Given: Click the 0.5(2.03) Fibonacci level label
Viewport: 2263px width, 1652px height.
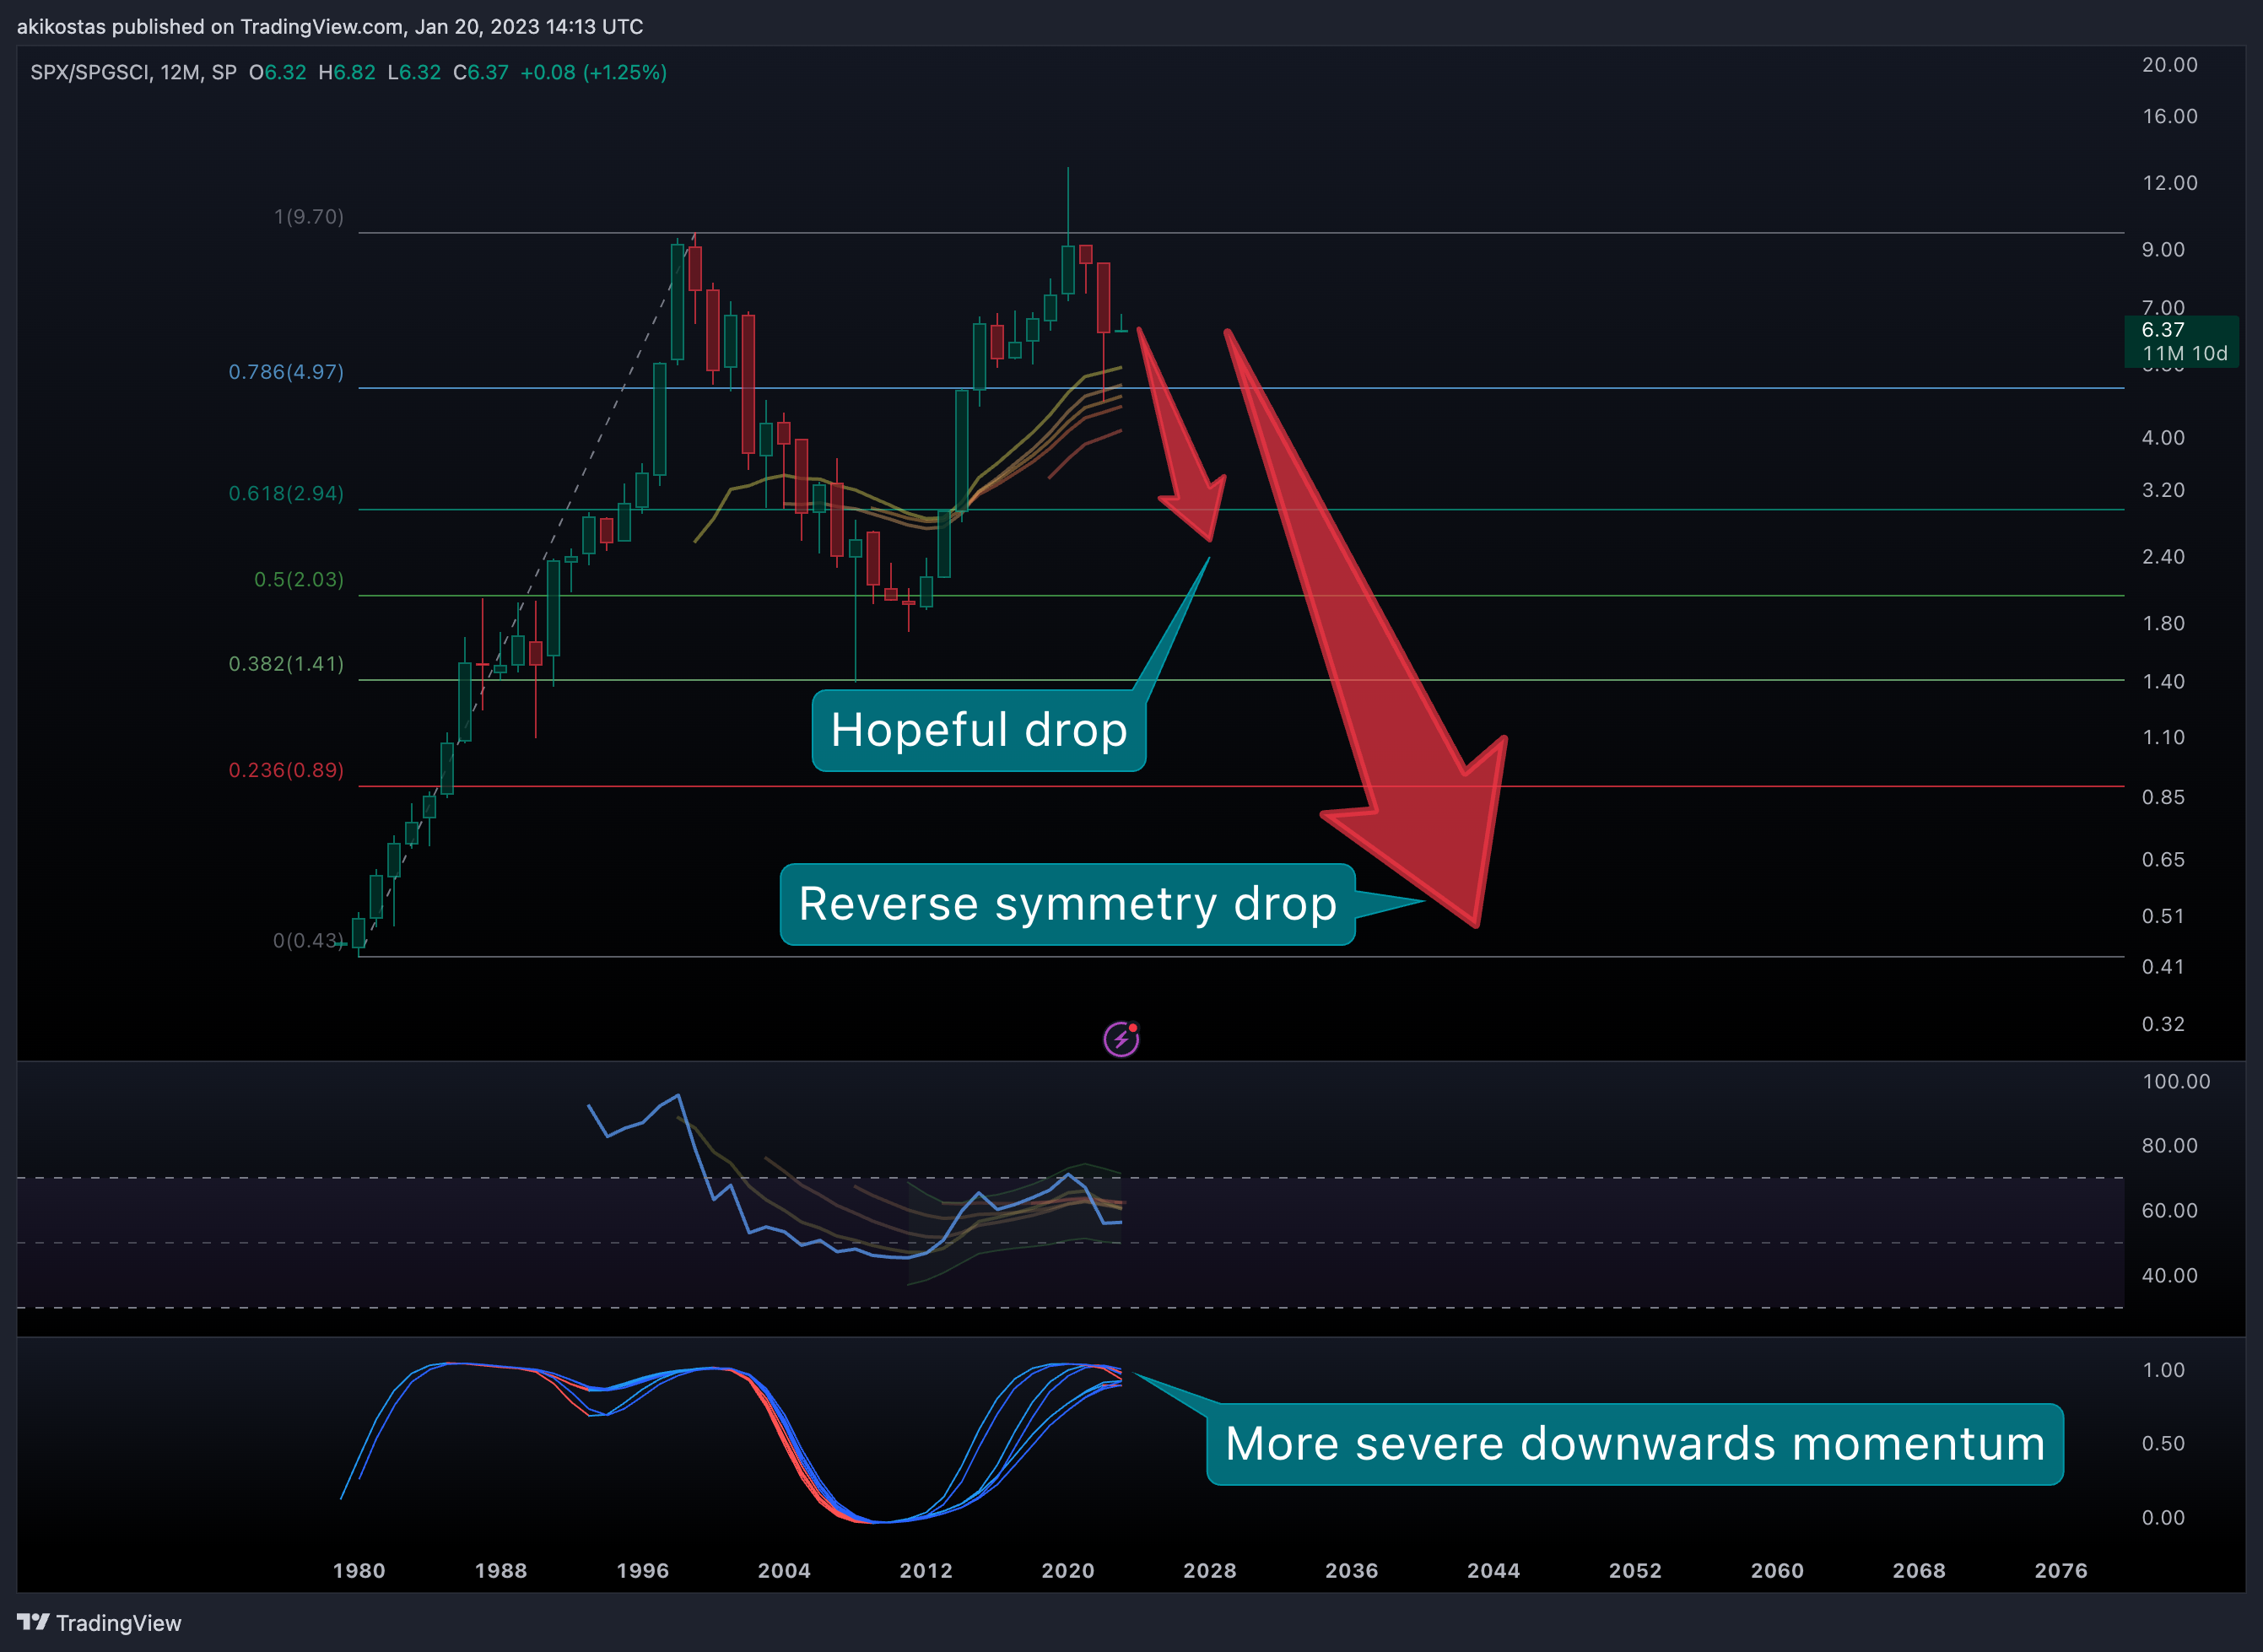Looking at the screenshot, I should [x=299, y=579].
